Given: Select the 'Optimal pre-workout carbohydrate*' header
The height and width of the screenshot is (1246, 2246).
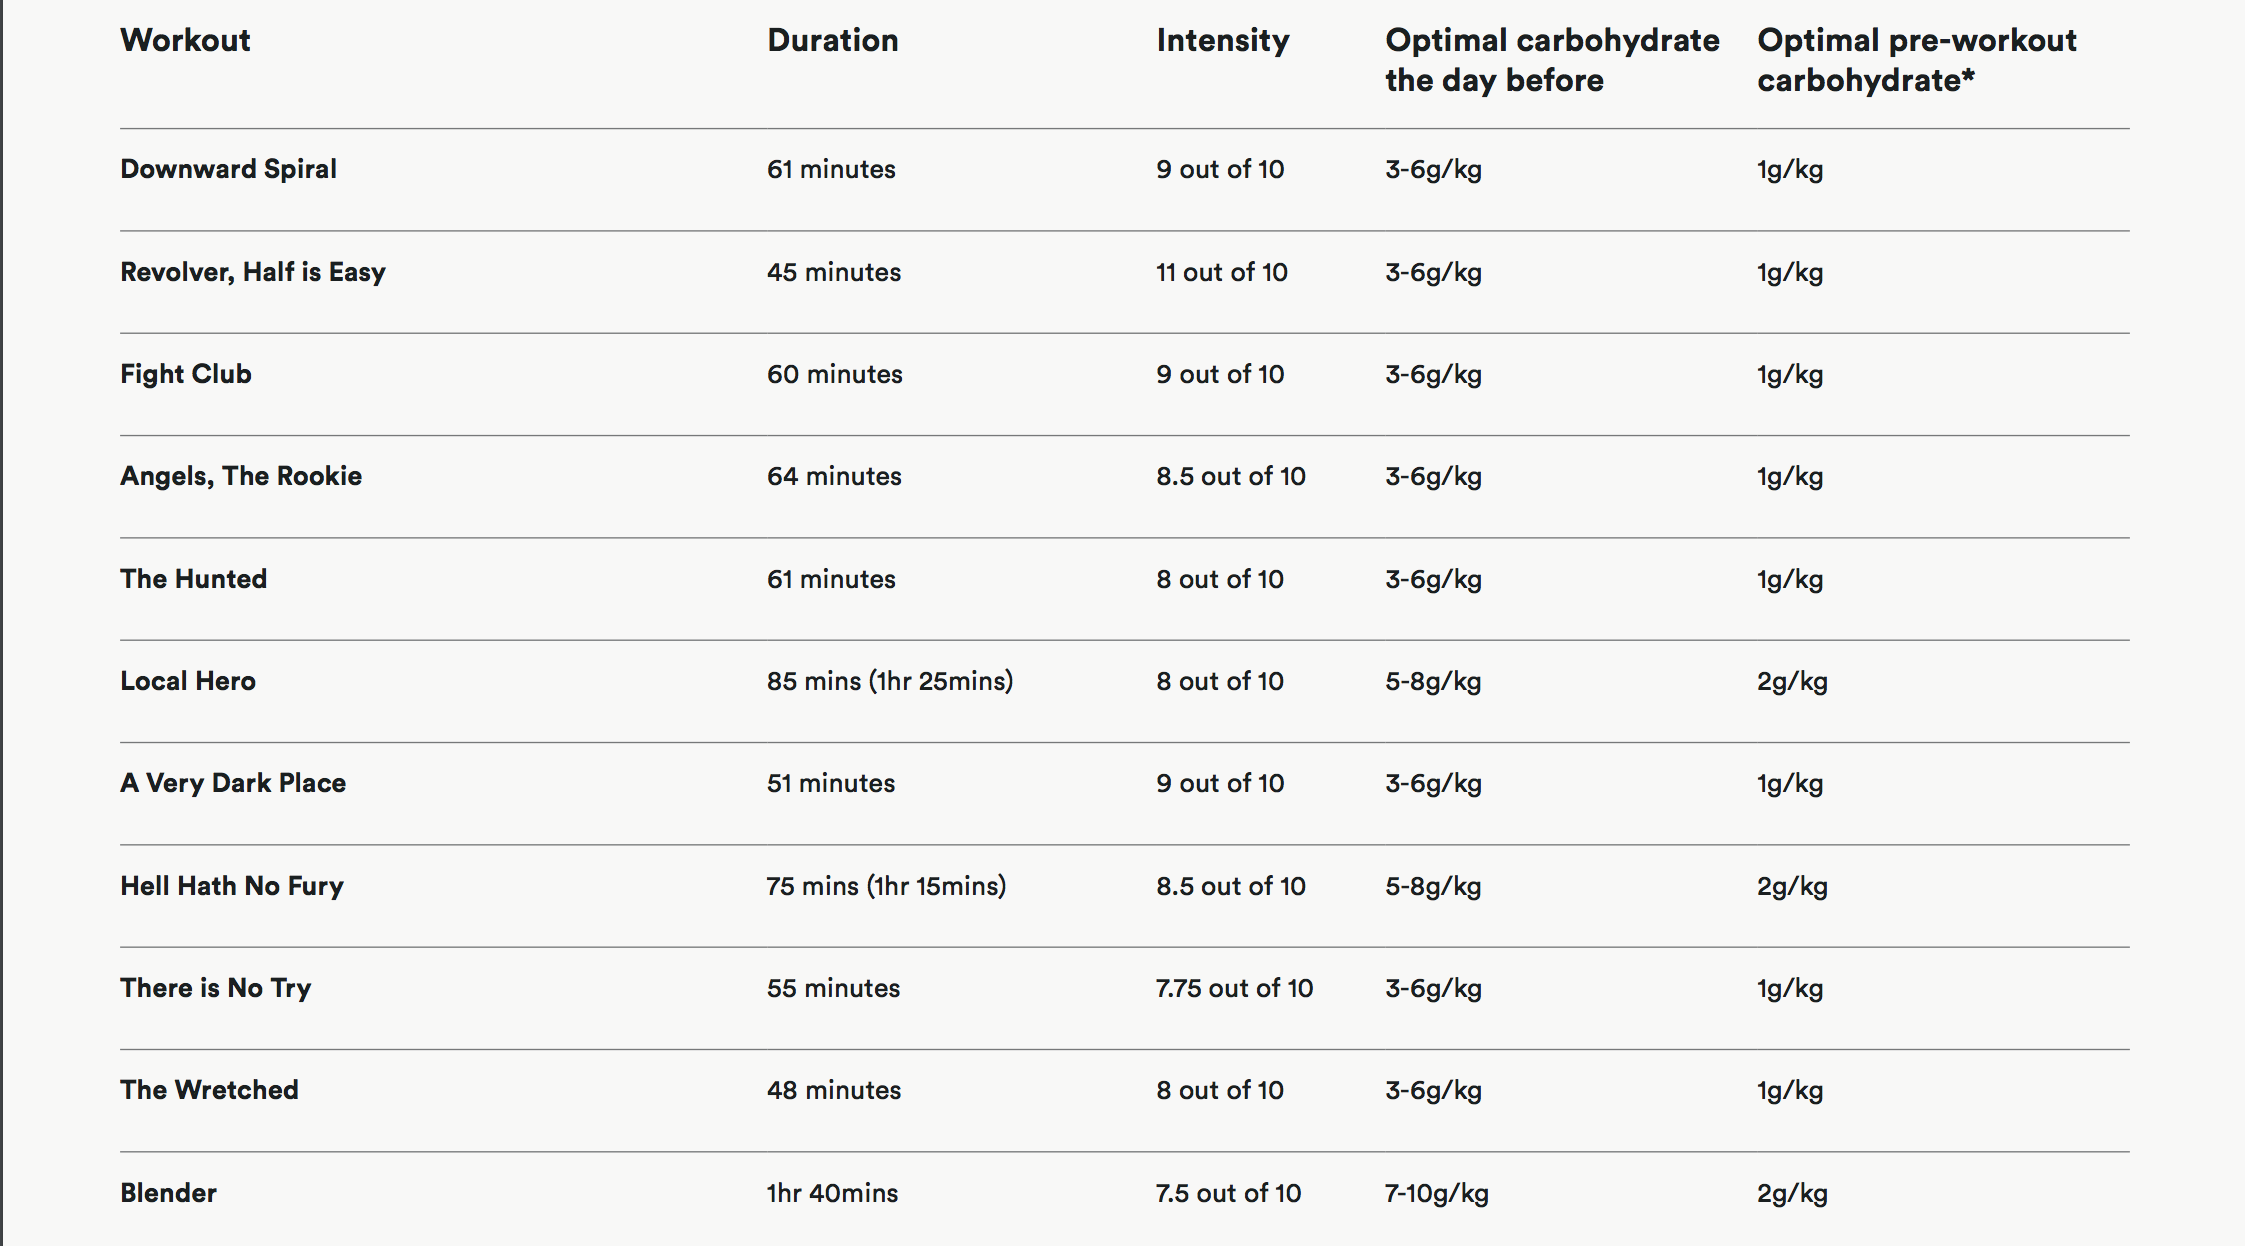Looking at the screenshot, I should pos(1916,60).
